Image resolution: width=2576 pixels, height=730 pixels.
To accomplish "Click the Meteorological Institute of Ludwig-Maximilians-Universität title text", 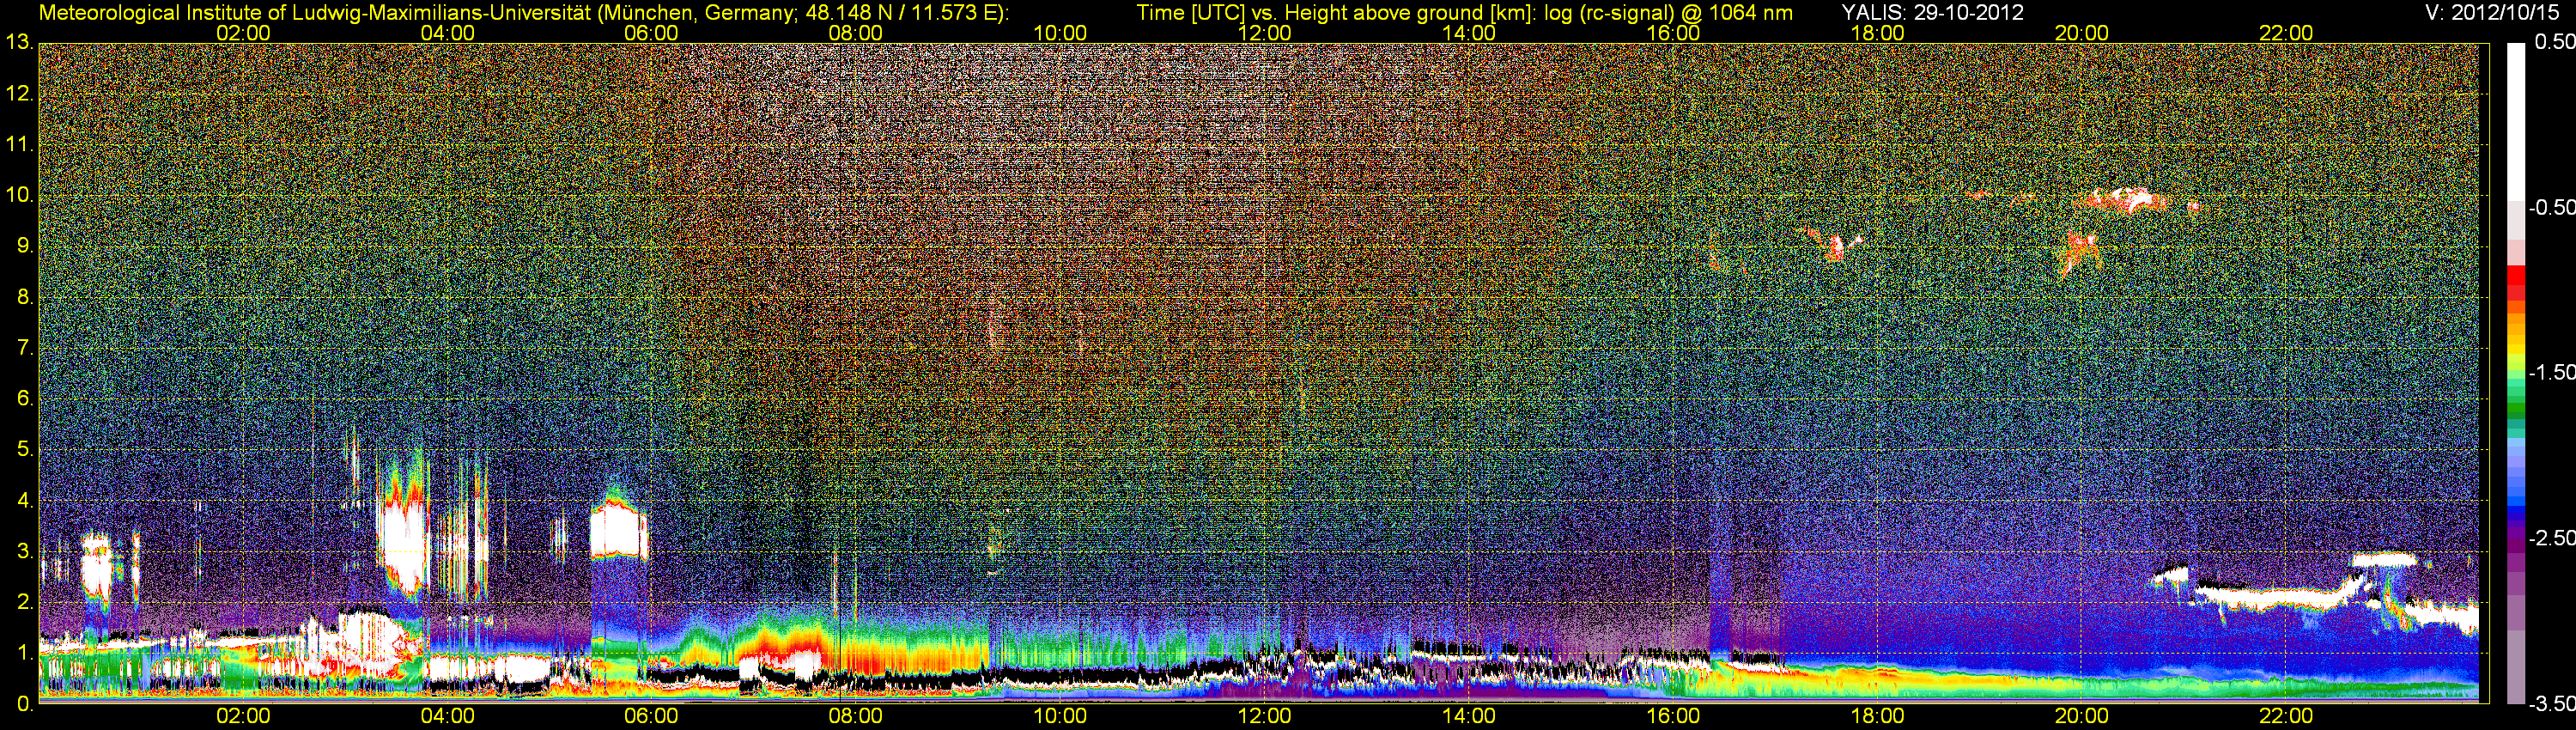I will tap(523, 13).
